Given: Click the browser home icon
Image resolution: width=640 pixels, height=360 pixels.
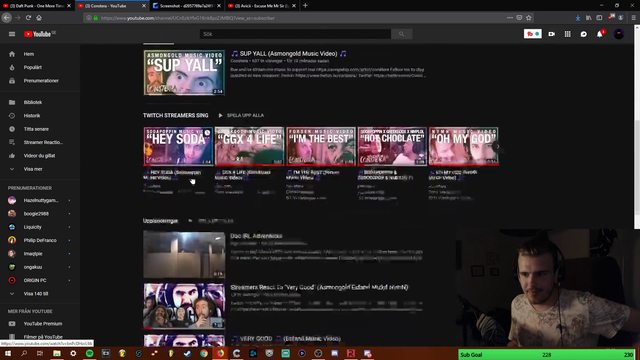Looking at the screenshot, I should (x=39, y=18).
